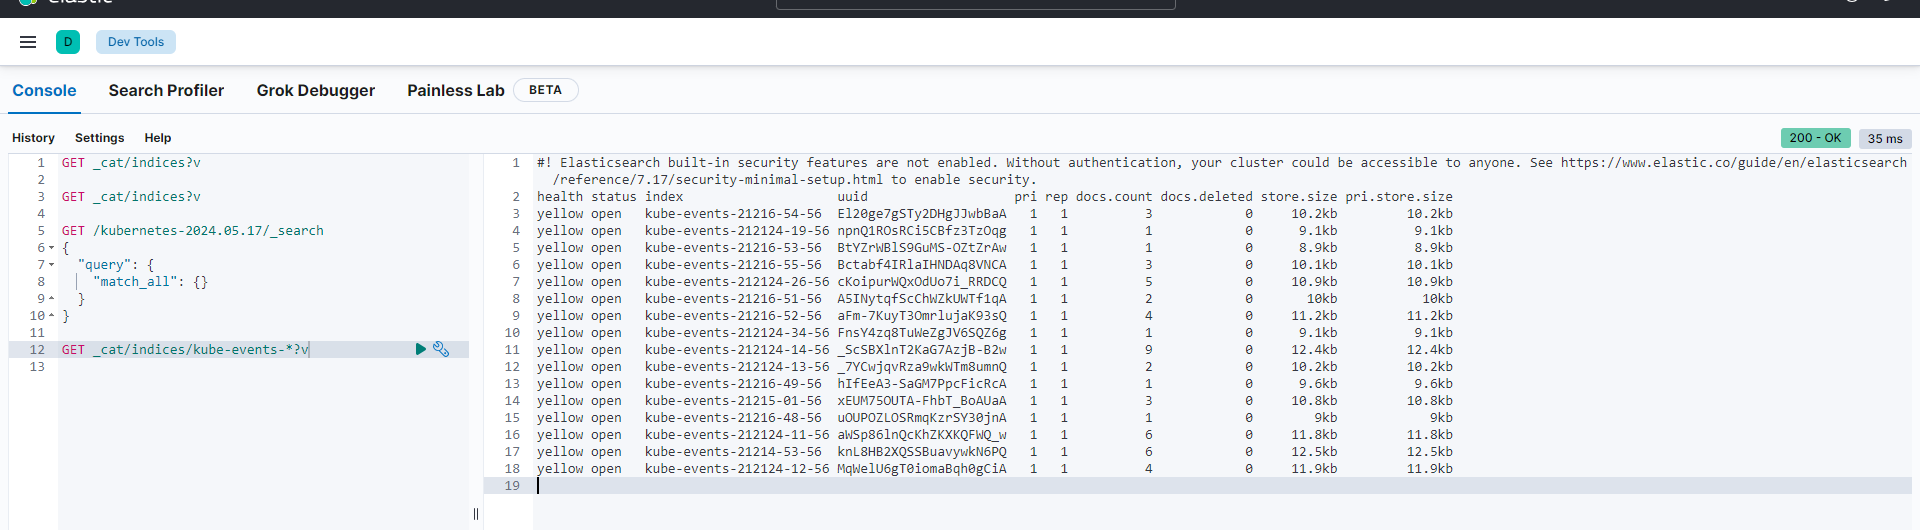Open the hamburger navigation menu
This screenshot has width=1920, height=530.
[x=28, y=42]
